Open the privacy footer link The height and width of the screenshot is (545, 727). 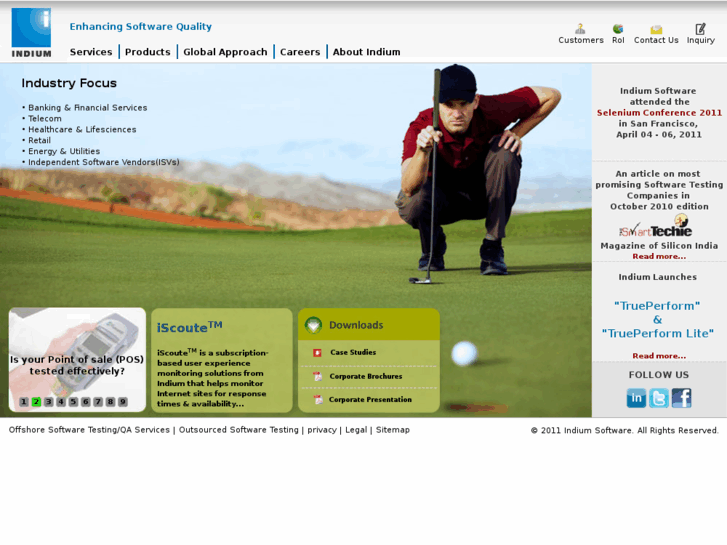322,430
